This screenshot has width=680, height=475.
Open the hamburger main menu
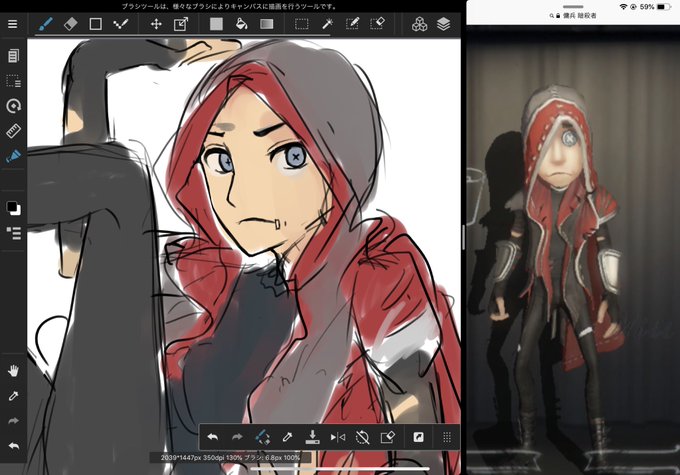(x=13, y=24)
